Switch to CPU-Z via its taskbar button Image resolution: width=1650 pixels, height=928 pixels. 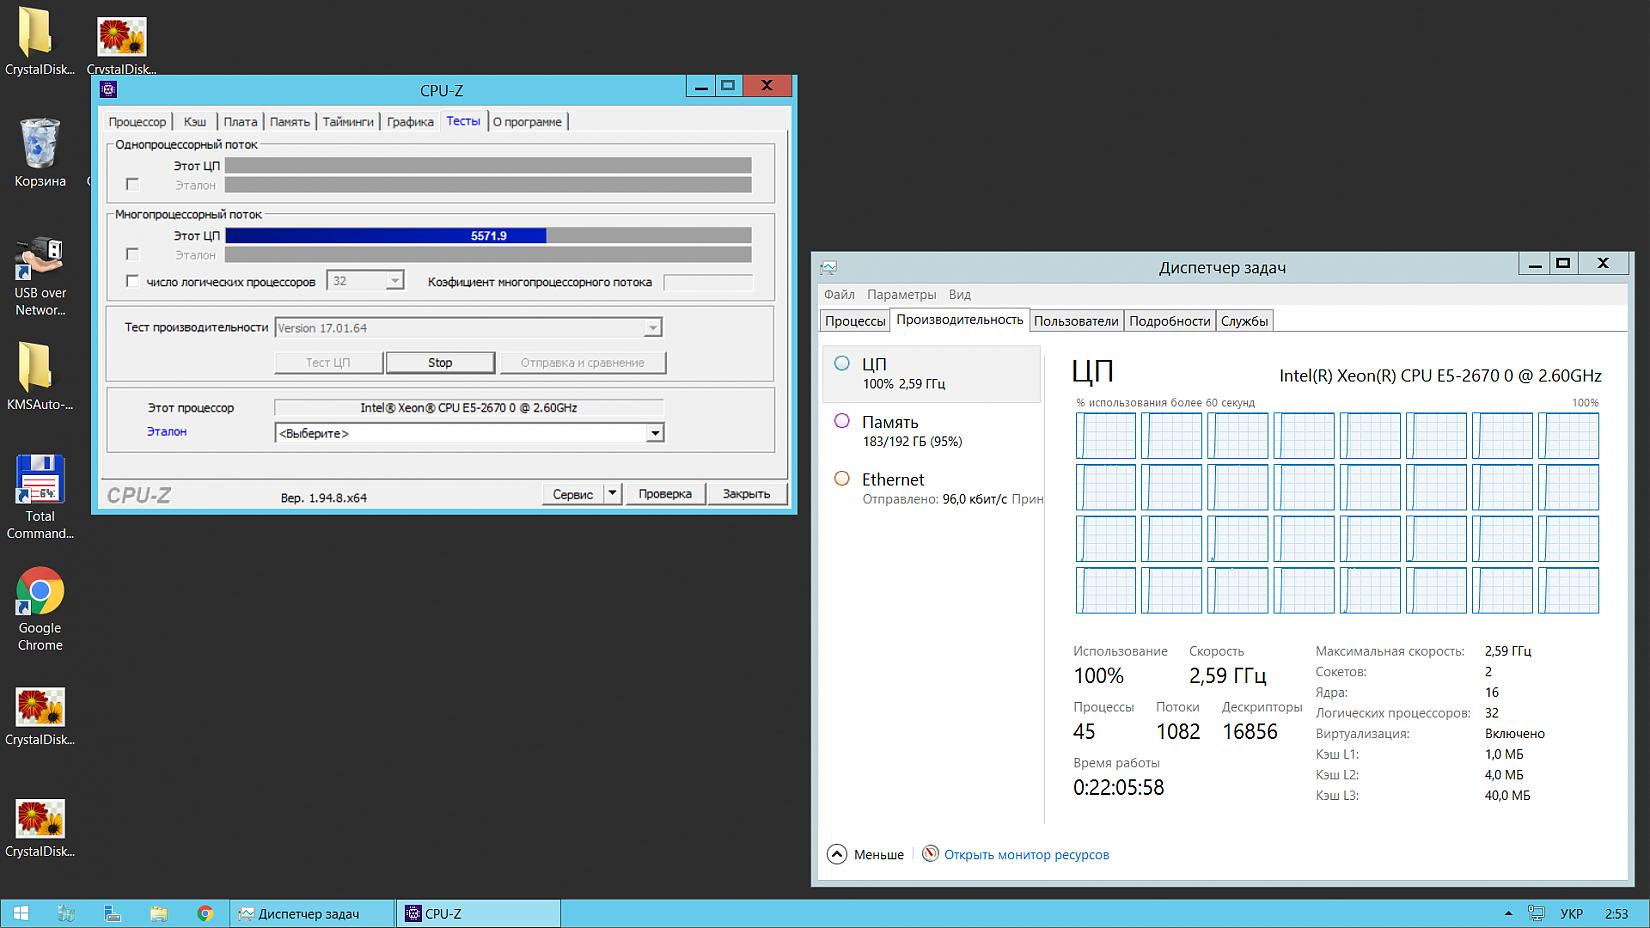[478, 913]
